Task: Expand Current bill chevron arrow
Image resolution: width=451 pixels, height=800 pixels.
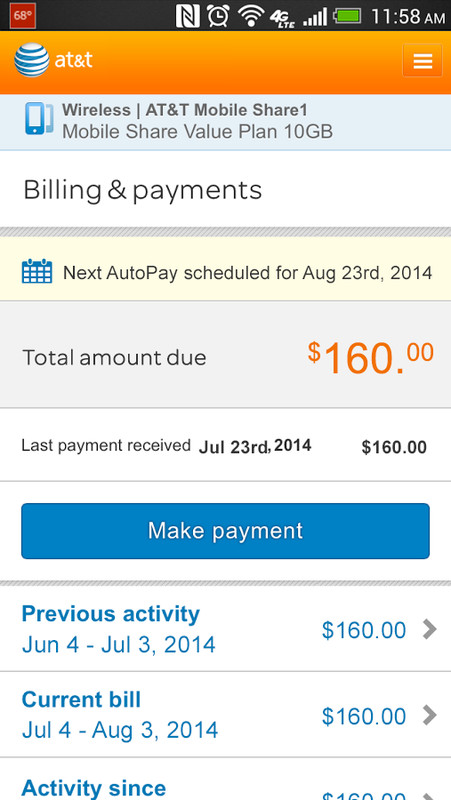Action: 430,716
